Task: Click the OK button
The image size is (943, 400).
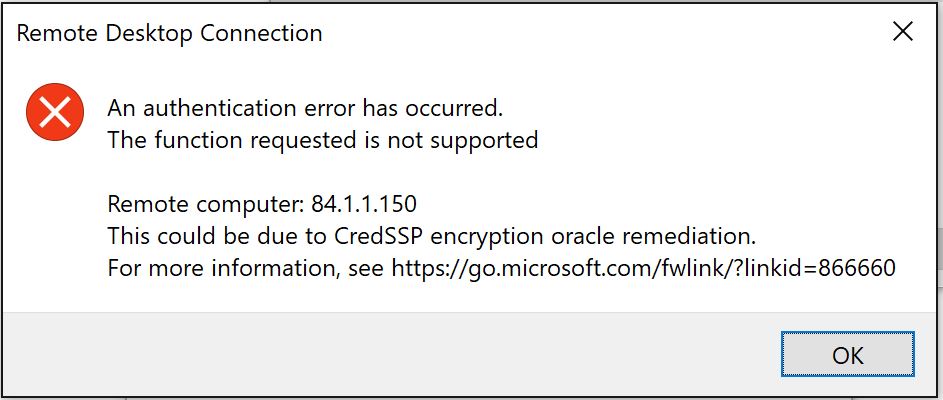Action: coord(848,354)
